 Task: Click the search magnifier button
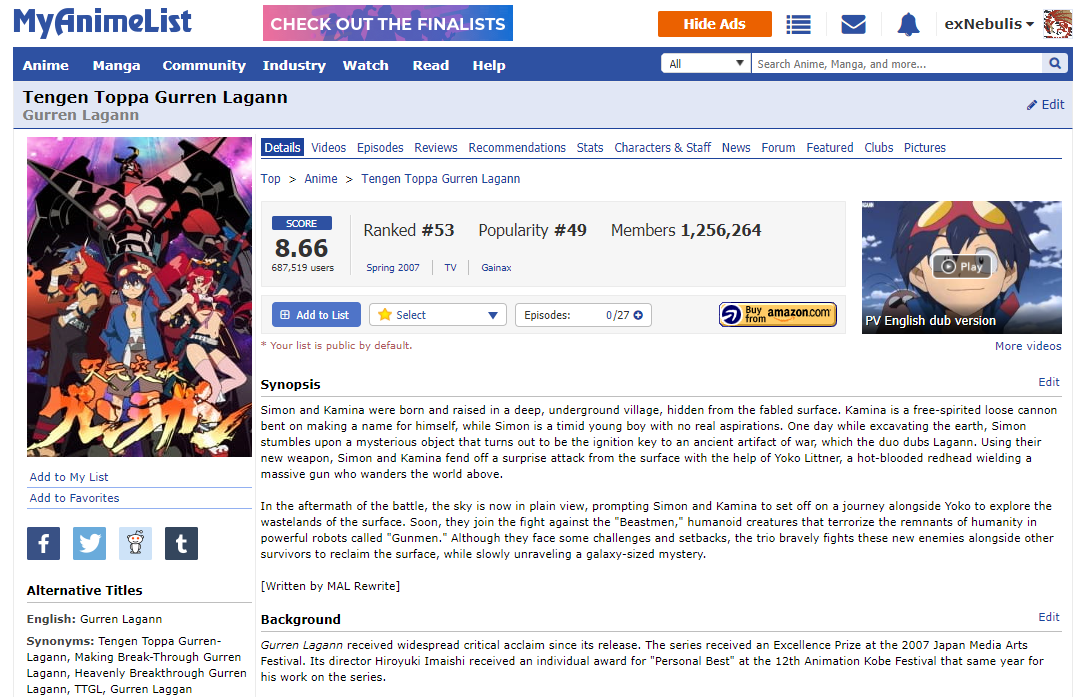point(1055,63)
